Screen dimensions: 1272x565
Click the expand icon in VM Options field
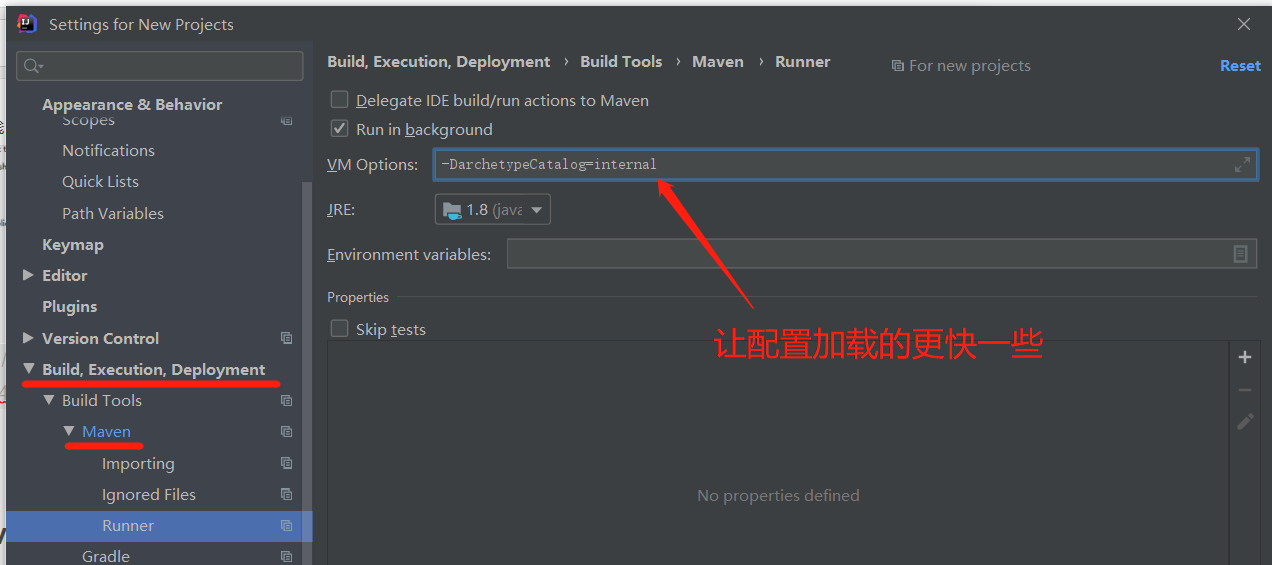pyautogui.click(x=1242, y=164)
